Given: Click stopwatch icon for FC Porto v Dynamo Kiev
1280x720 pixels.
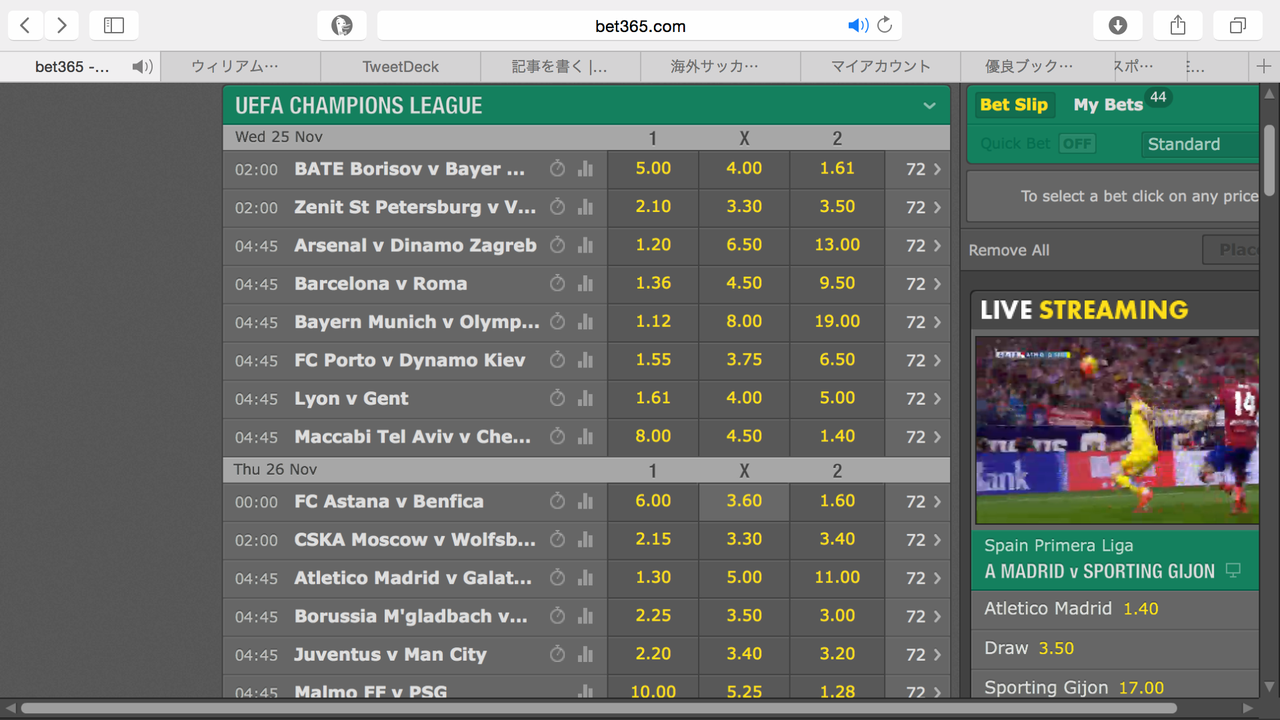Looking at the screenshot, I should tap(558, 360).
